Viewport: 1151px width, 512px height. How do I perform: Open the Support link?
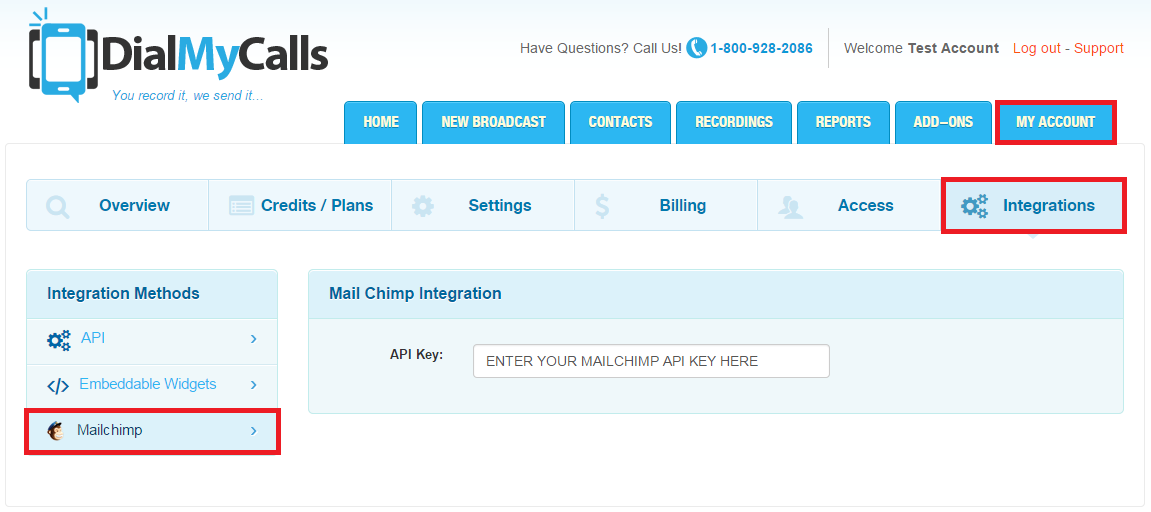tap(1099, 48)
